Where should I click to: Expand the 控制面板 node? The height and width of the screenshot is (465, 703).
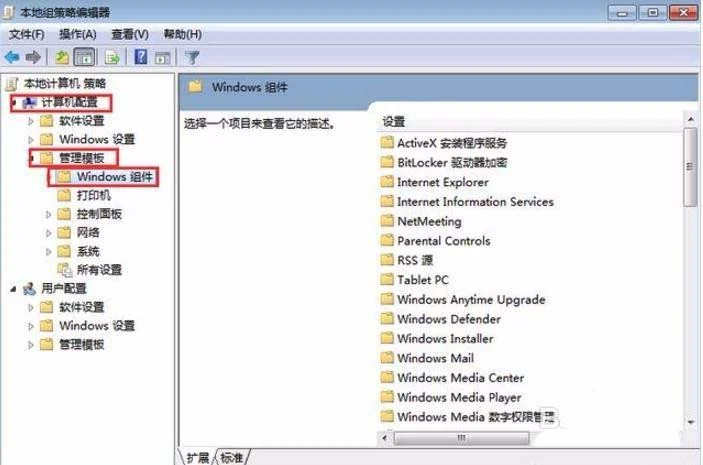(x=48, y=214)
